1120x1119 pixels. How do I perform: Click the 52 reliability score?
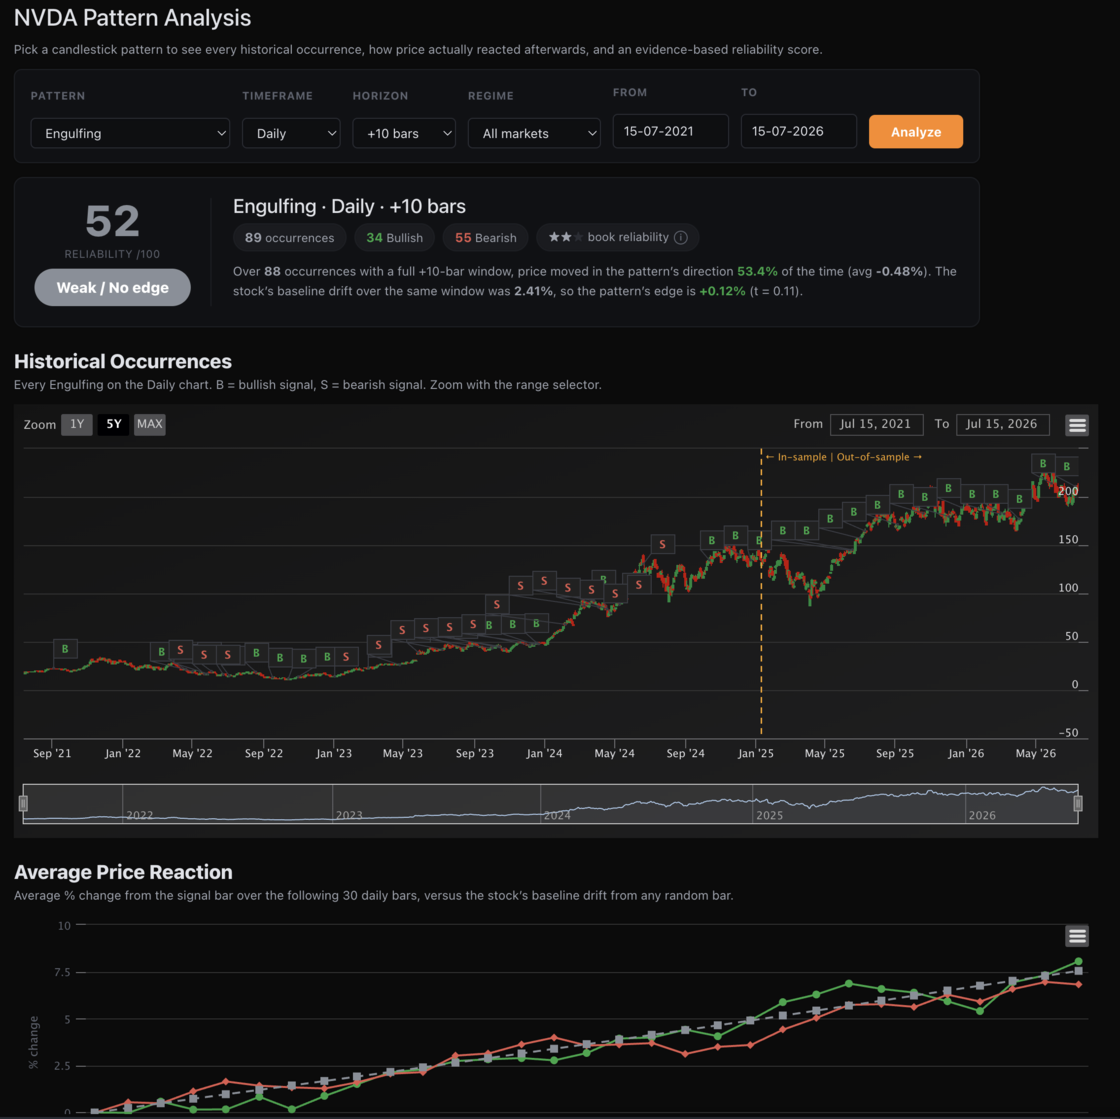[112, 221]
